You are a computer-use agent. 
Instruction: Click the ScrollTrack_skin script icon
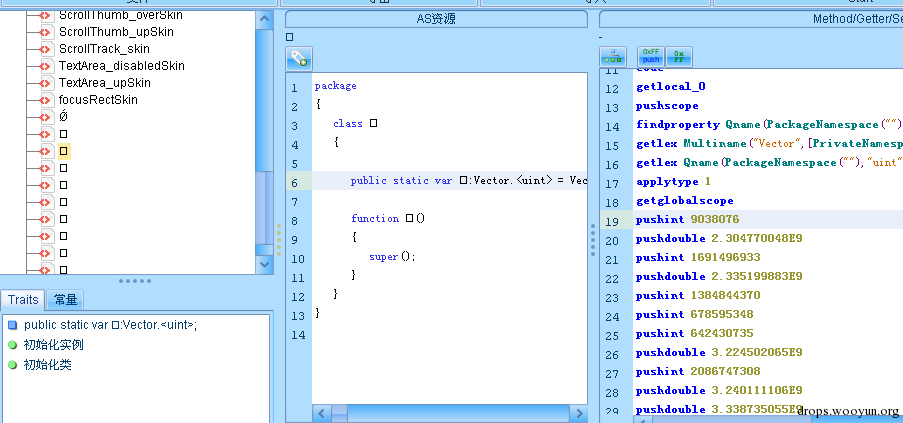(x=46, y=49)
